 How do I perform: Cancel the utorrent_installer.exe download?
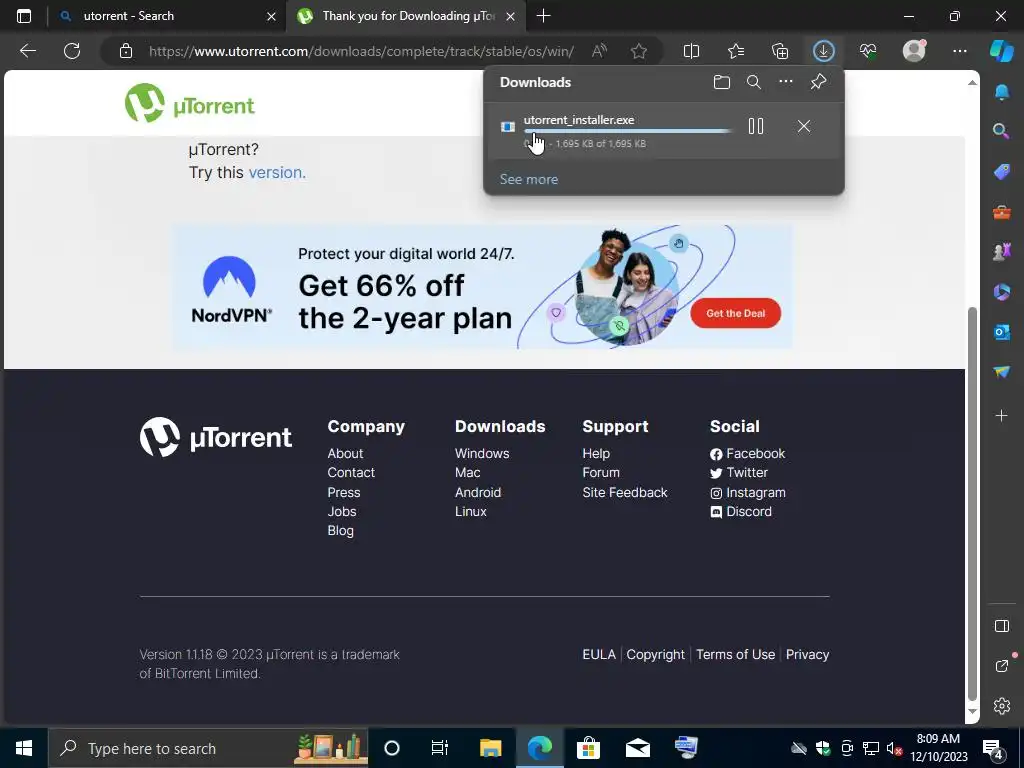pyautogui.click(x=804, y=126)
